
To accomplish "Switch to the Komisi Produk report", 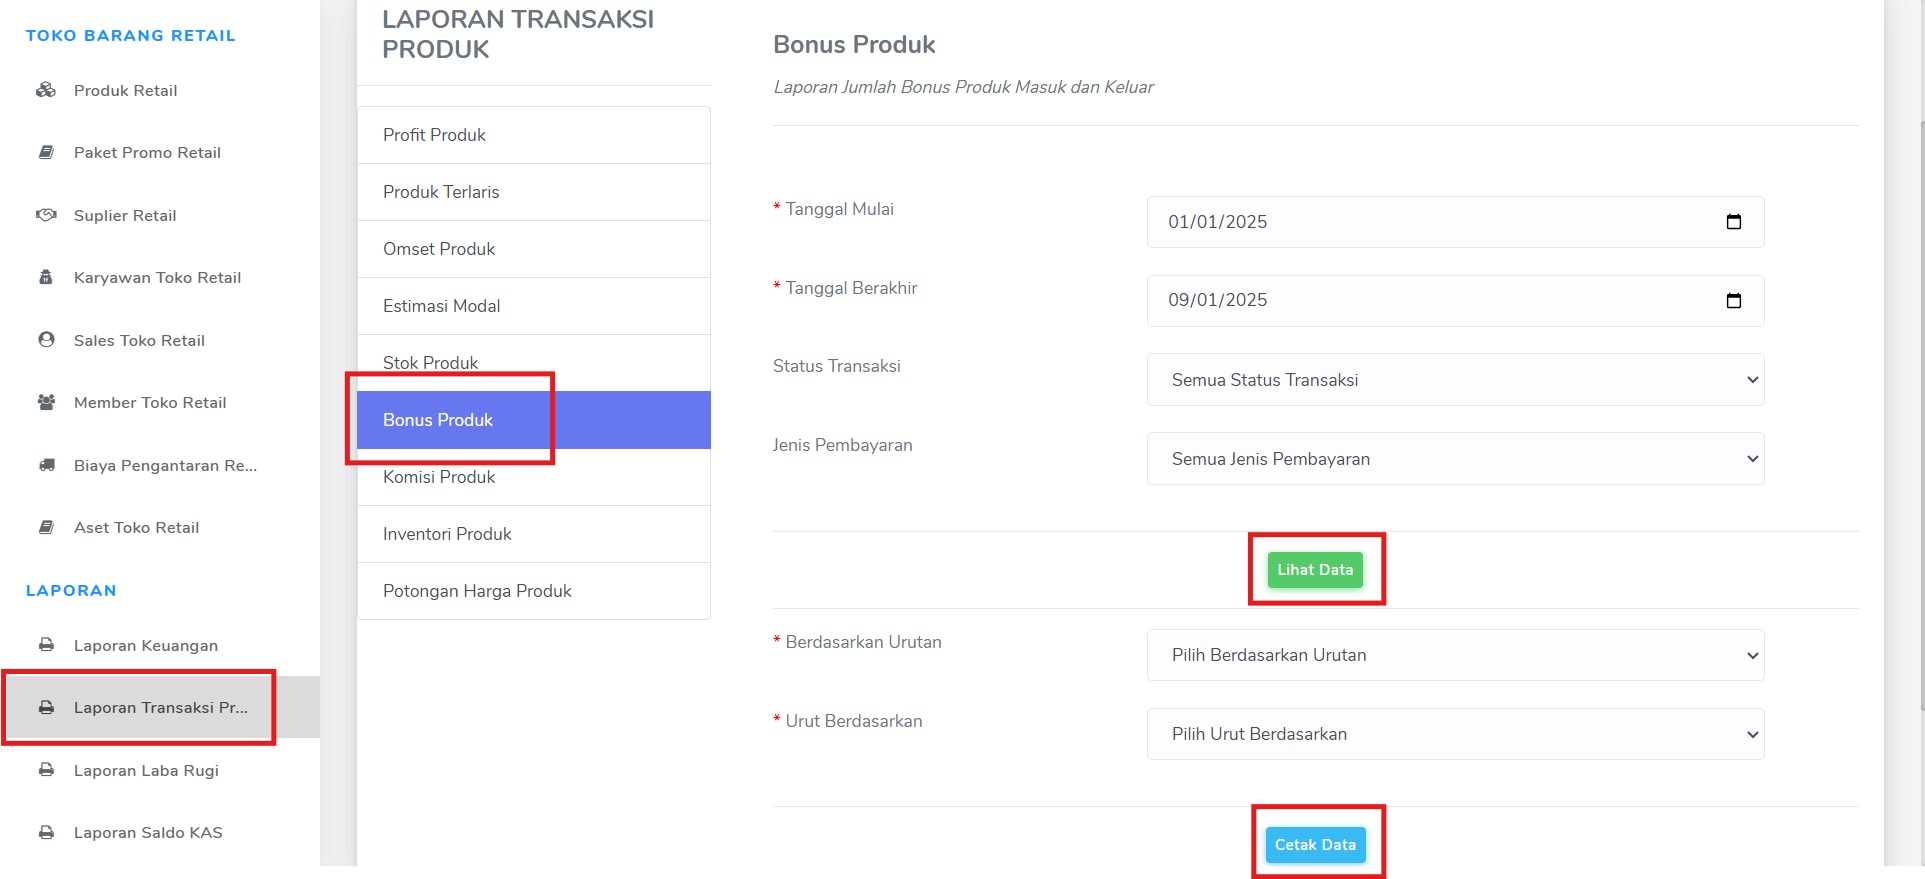I will [x=534, y=477].
